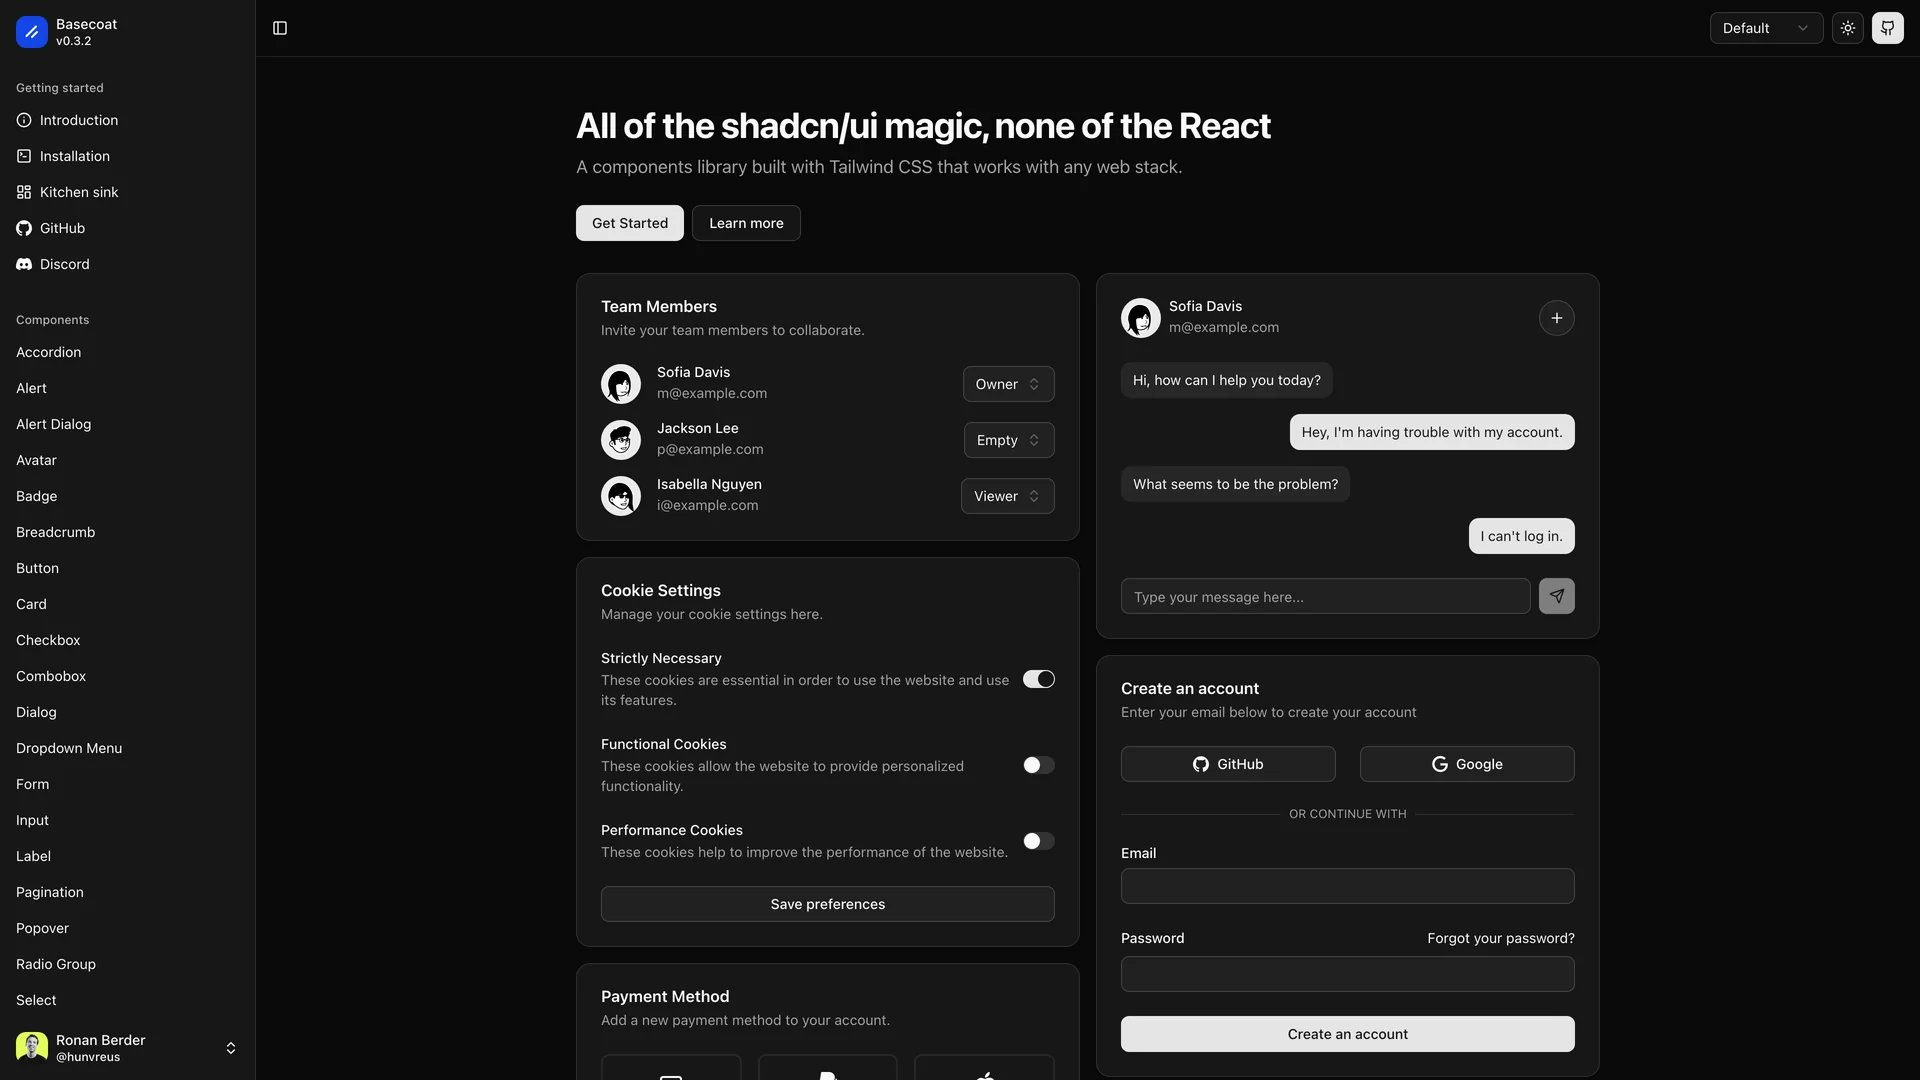Go to Dropdown Menu component page
The width and height of the screenshot is (1920, 1080).
[69, 748]
